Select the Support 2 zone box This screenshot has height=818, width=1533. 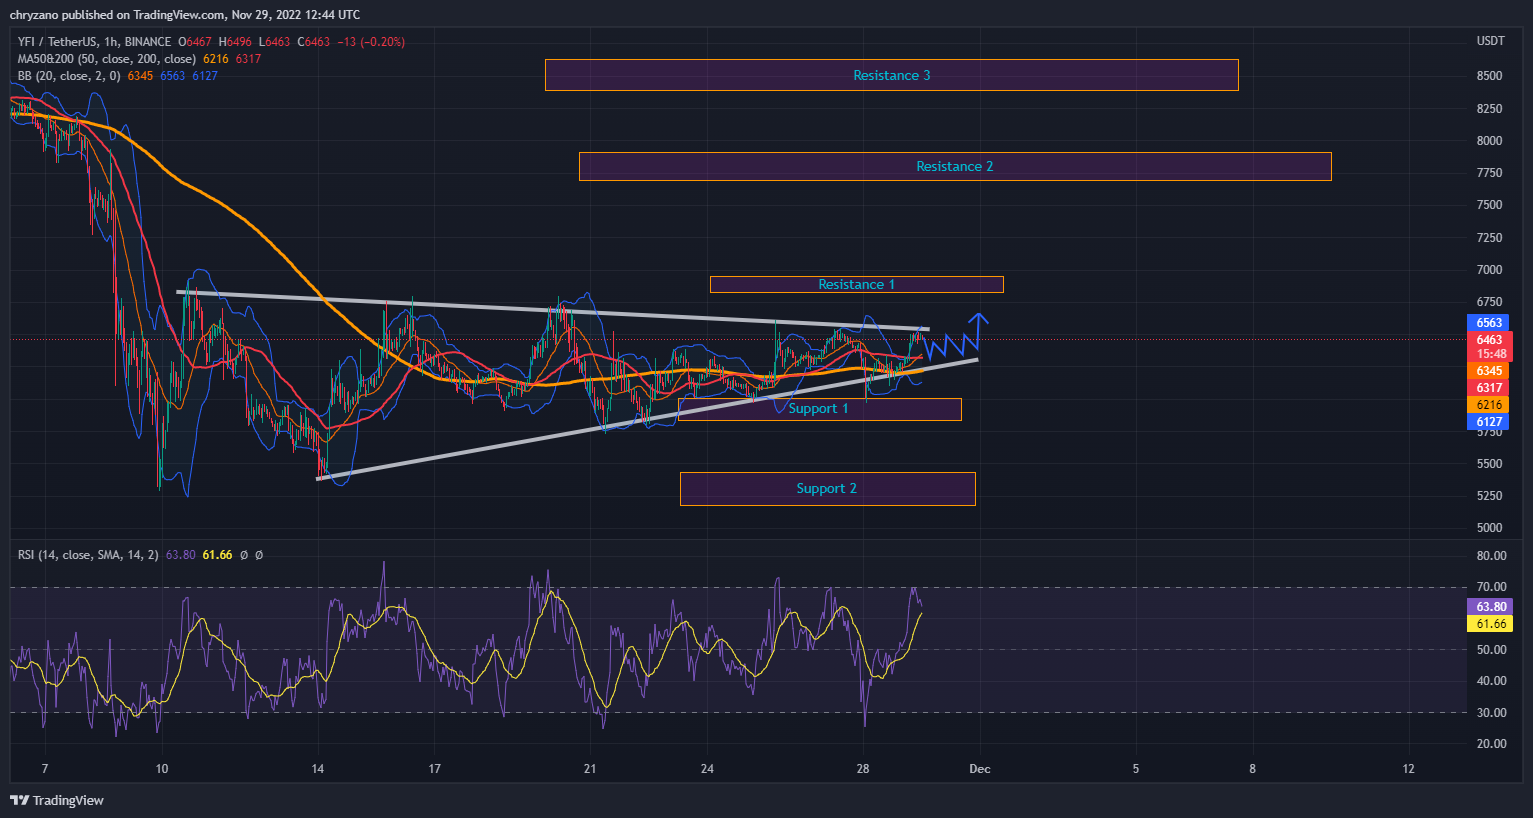[x=827, y=488]
